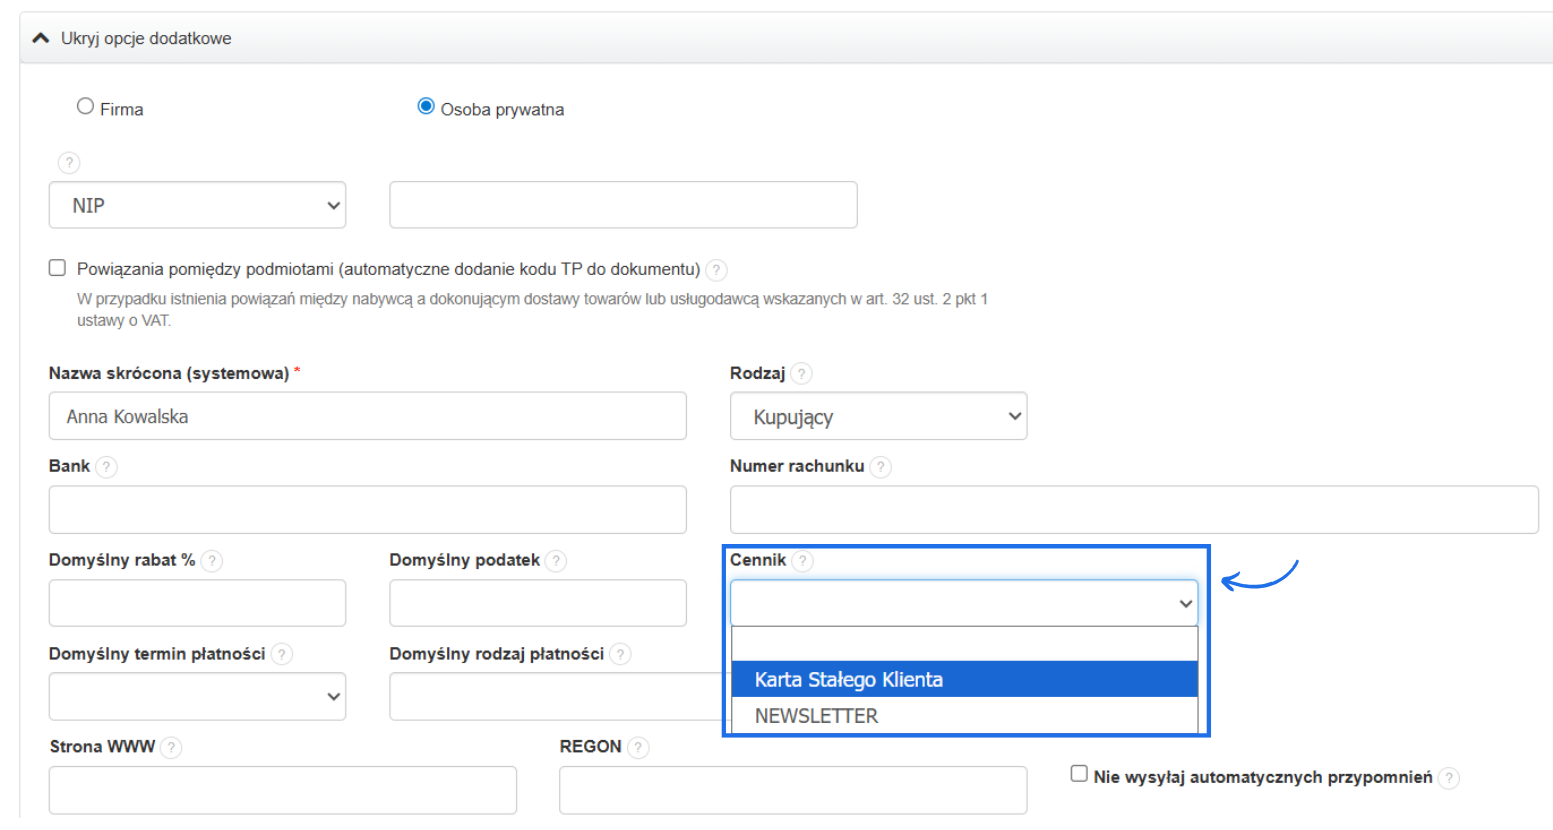Screen dimensions: 1553x830
Task: Select the Firma radio button
Action: coord(86,107)
